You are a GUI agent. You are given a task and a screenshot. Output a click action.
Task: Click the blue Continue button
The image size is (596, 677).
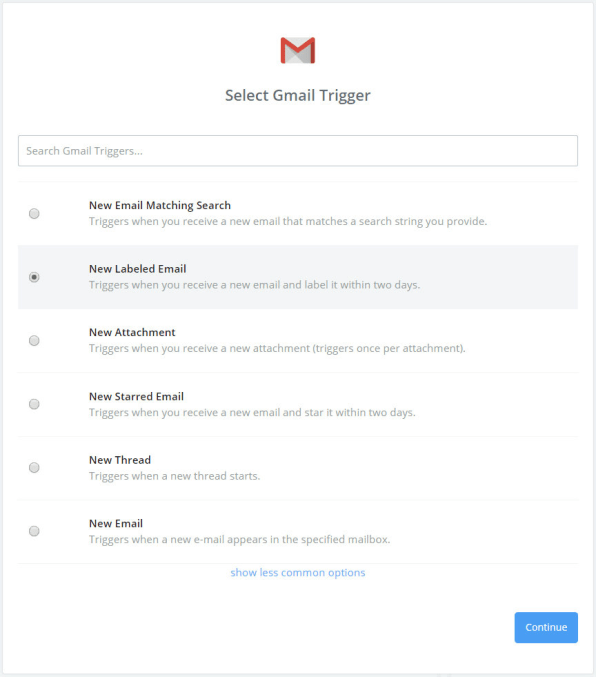(x=546, y=627)
